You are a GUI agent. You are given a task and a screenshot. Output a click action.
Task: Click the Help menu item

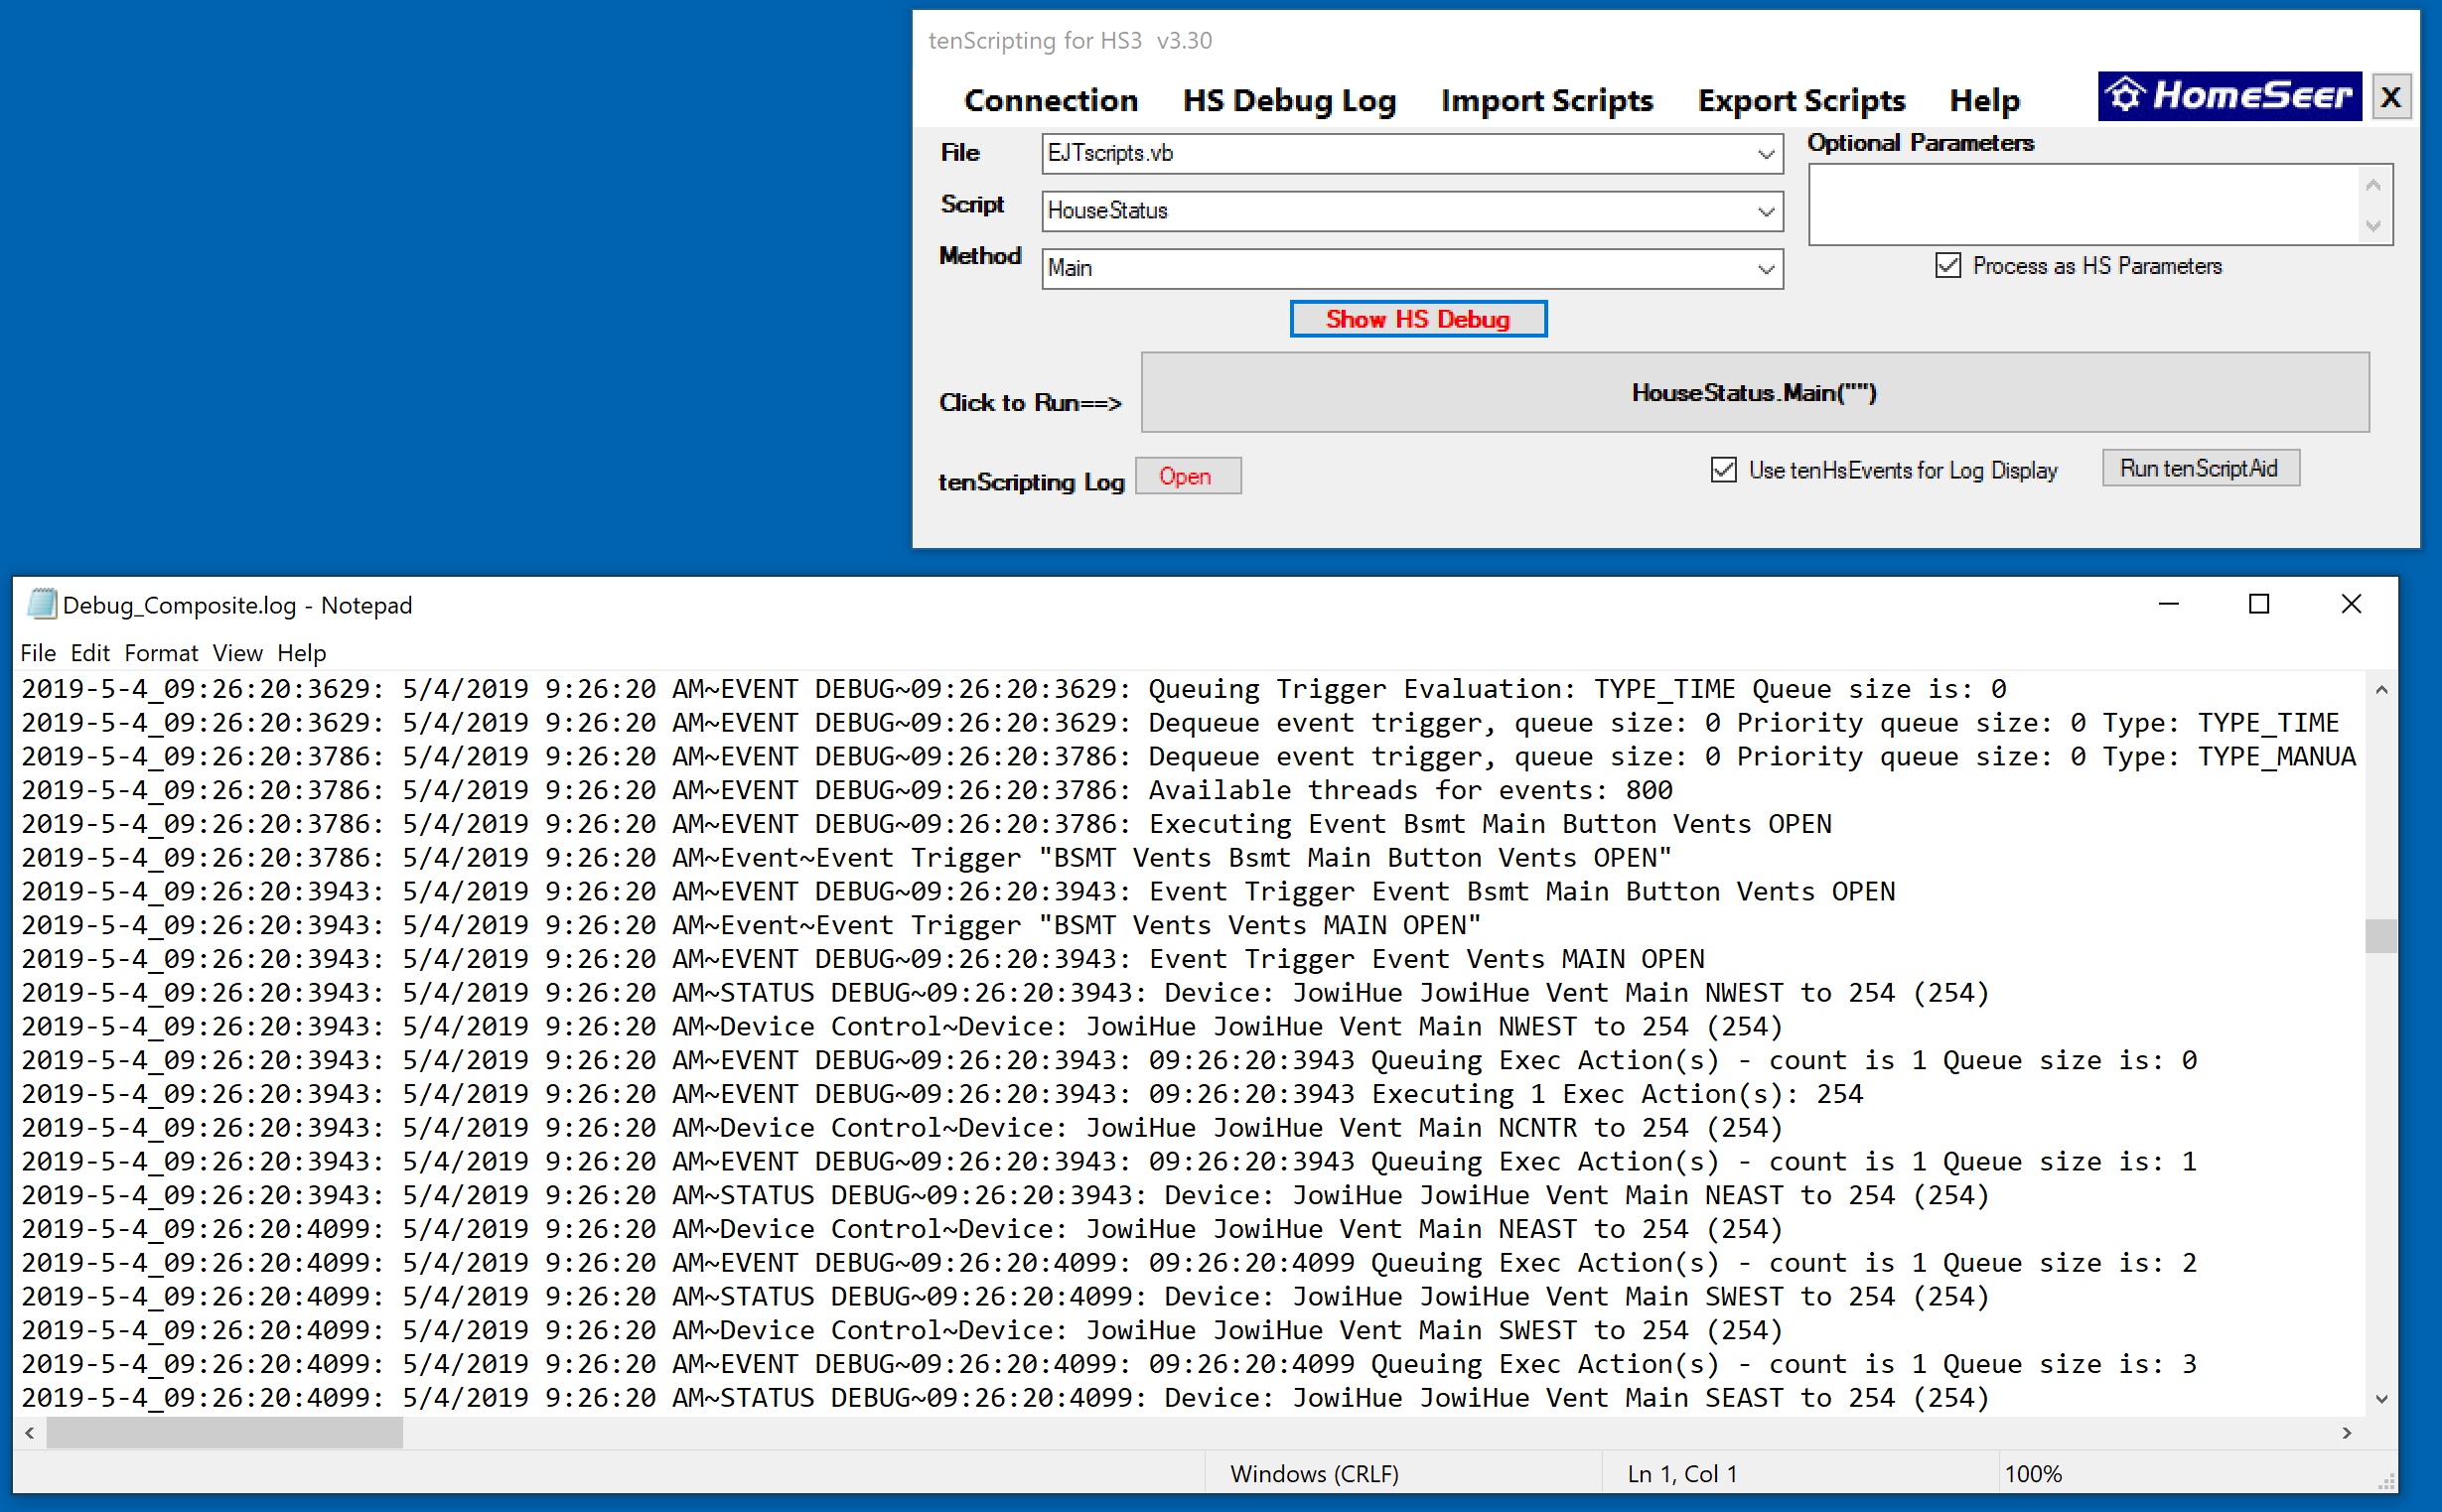(x=1985, y=99)
